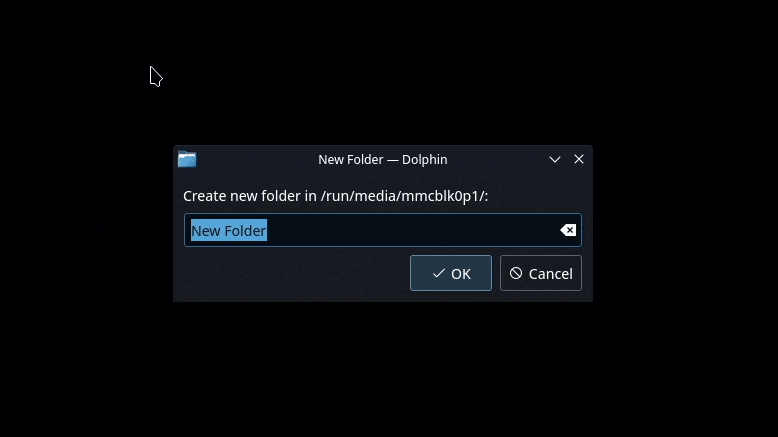The height and width of the screenshot is (437, 778).
Task: Click the /run/media/mmcblk0p1/ path text
Action: click(x=403, y=196)
